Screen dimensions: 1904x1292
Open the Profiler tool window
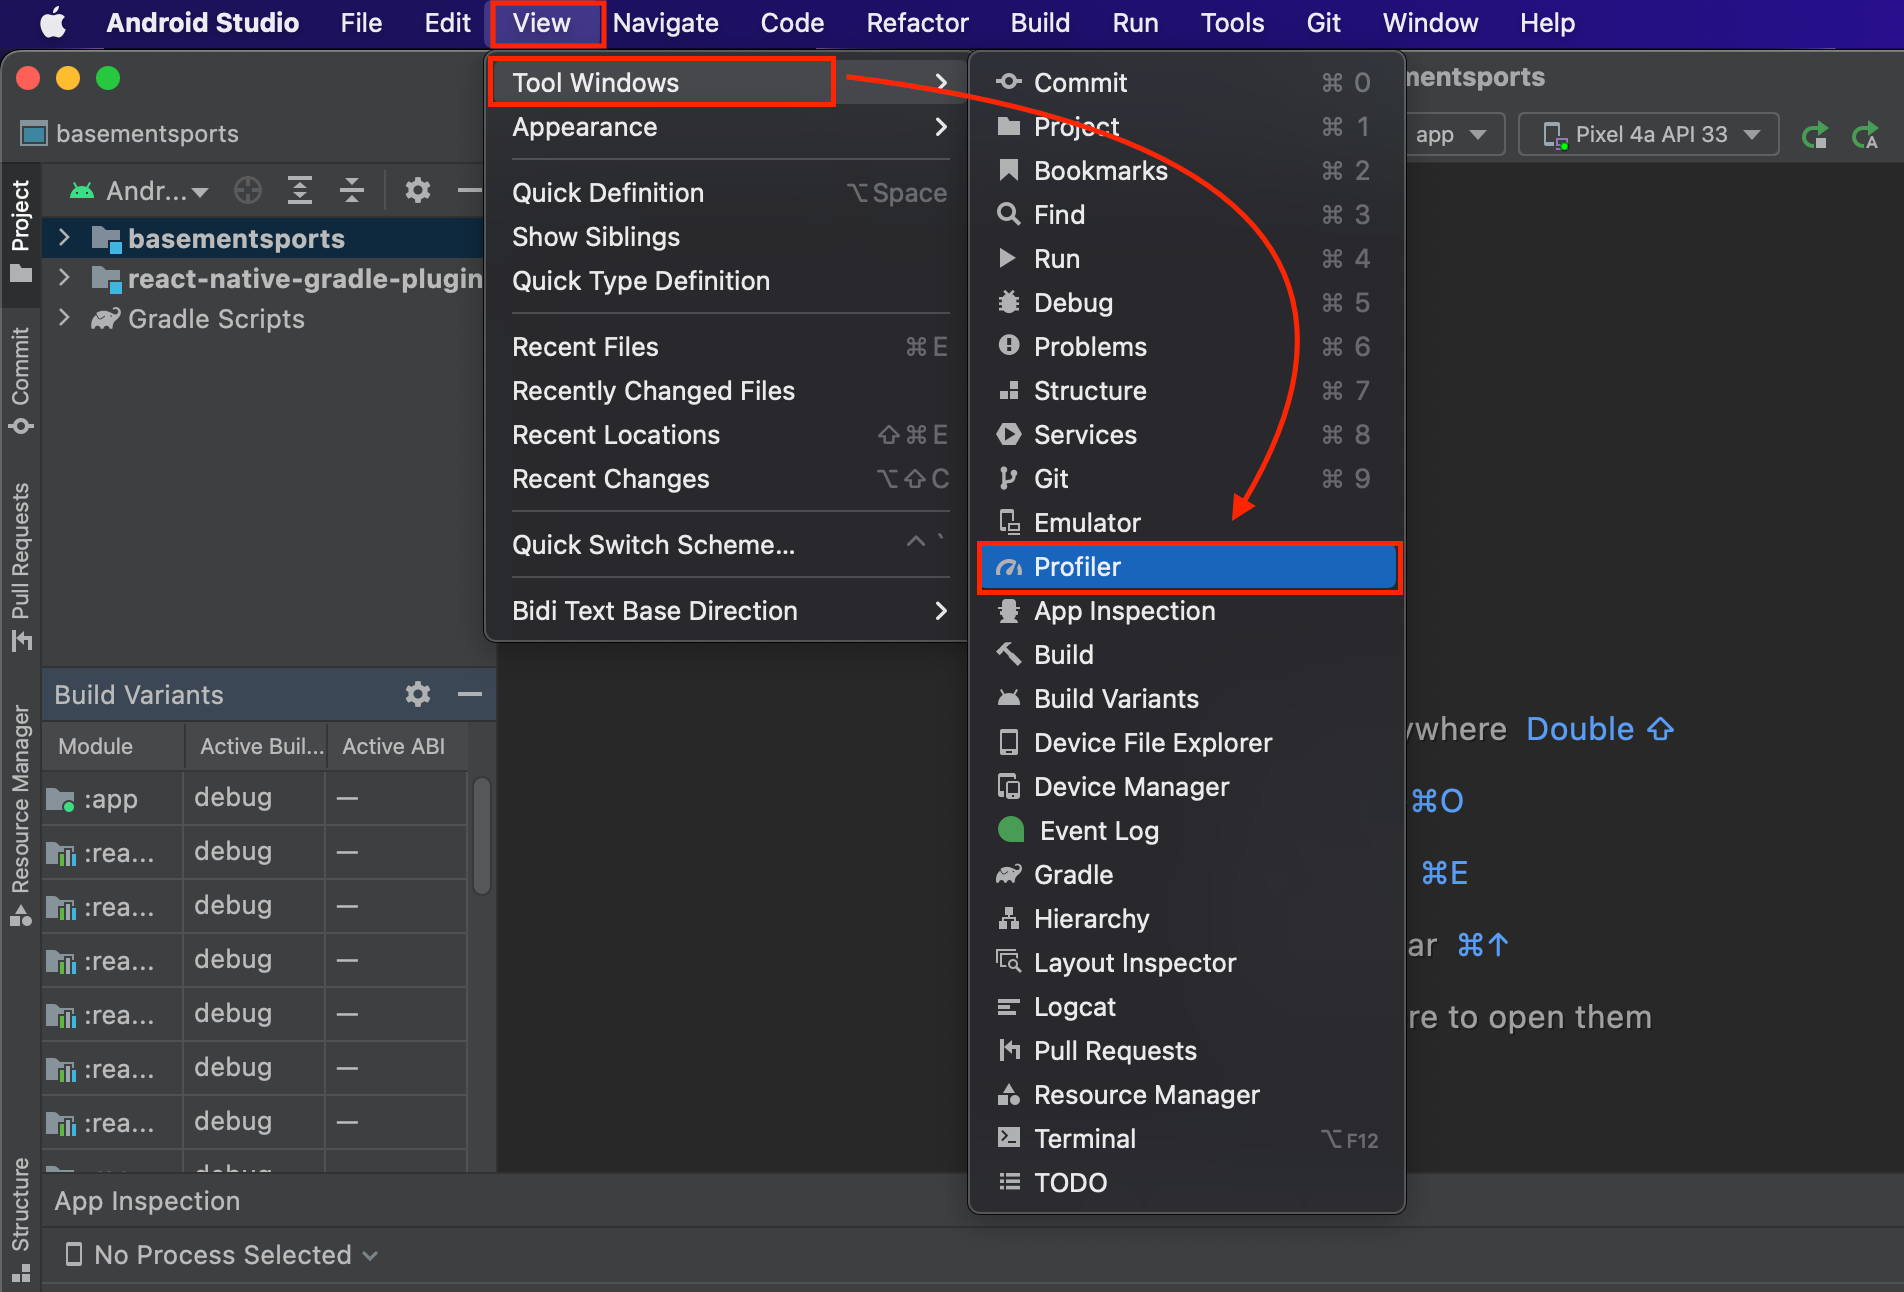1188,567
